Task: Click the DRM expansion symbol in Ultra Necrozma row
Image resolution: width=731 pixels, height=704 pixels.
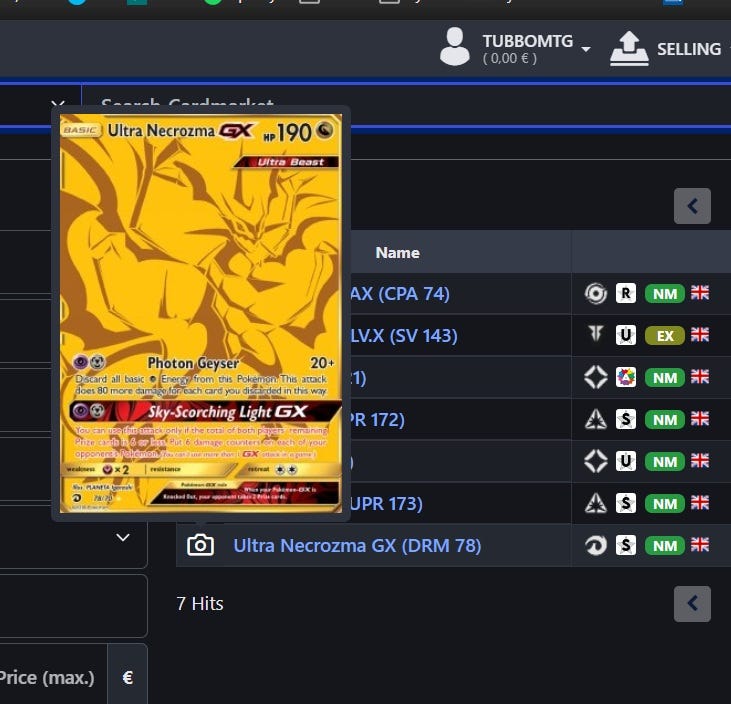Action: 596,545
